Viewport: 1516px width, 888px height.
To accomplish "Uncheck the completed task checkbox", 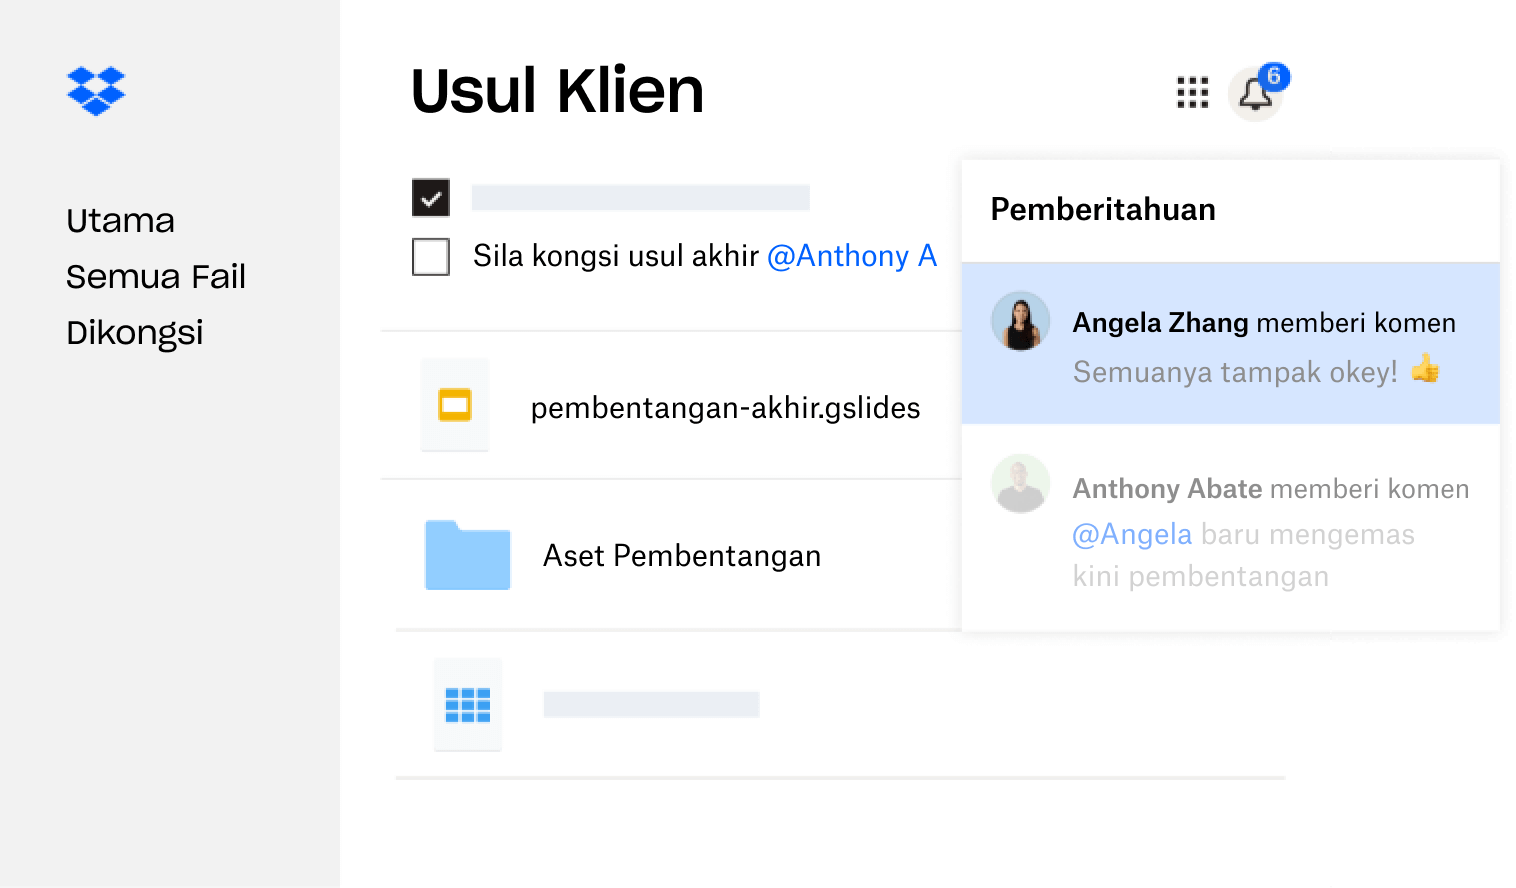I will pyautogui.click(x=431, y=198).
